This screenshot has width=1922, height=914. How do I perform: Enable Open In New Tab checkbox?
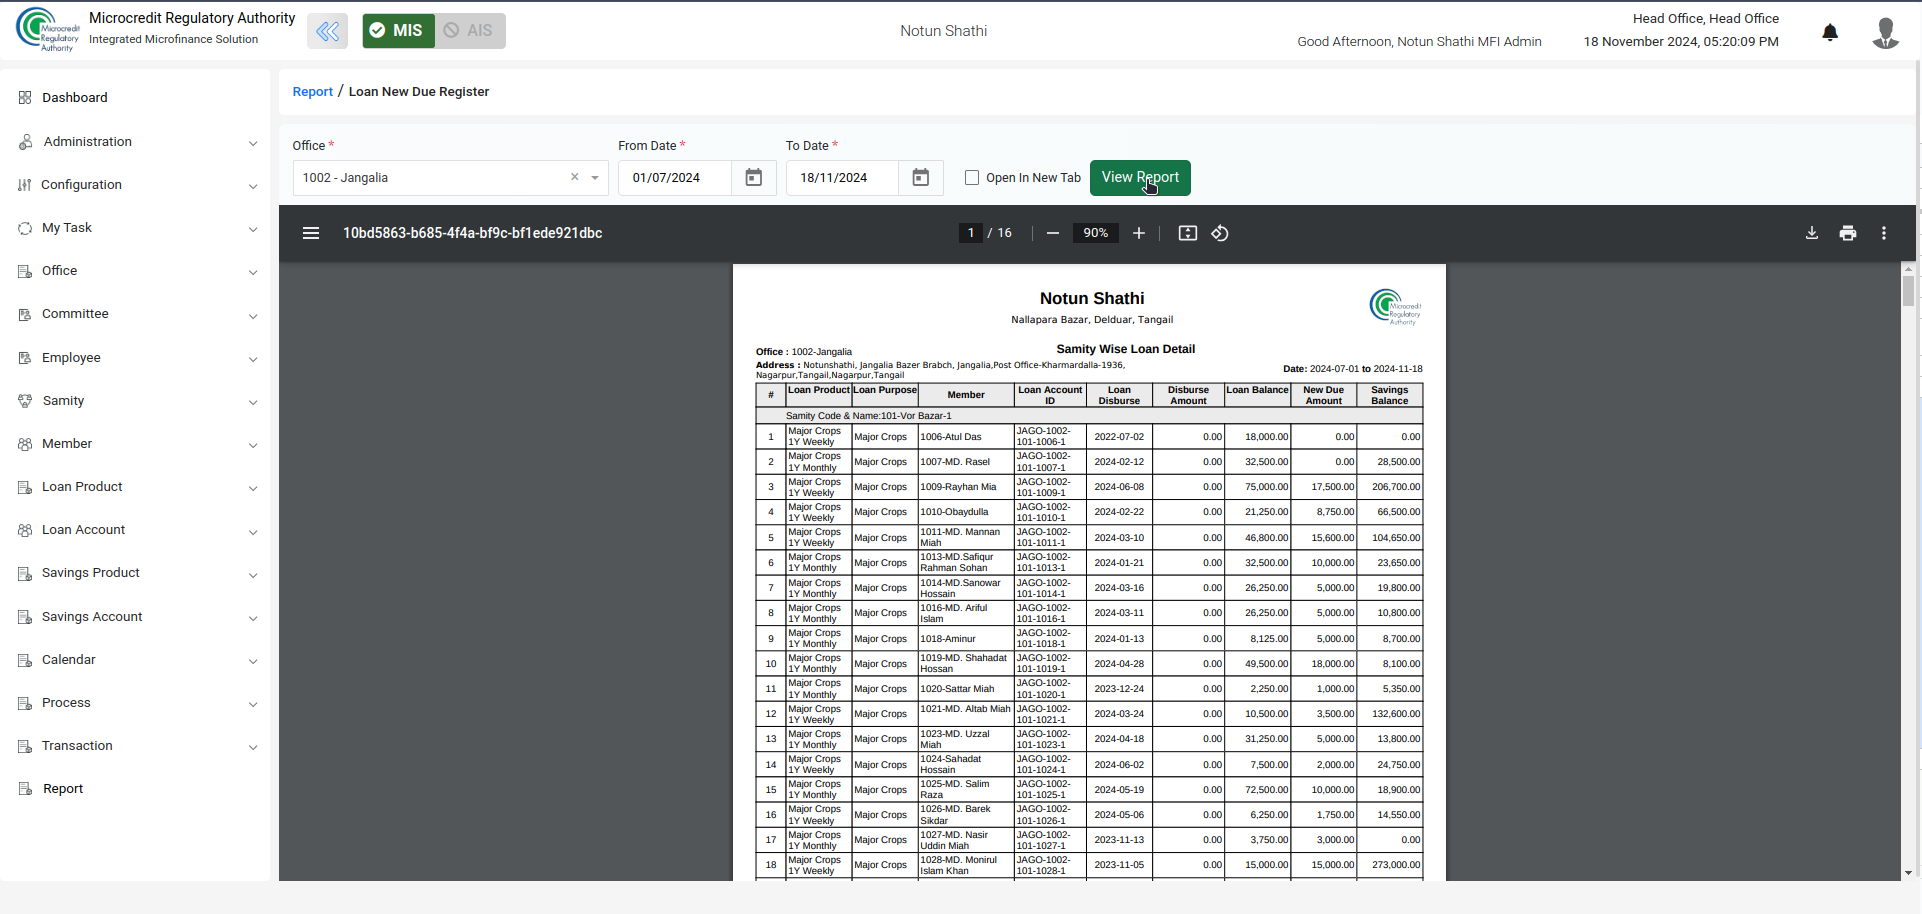tap(972, 178)
